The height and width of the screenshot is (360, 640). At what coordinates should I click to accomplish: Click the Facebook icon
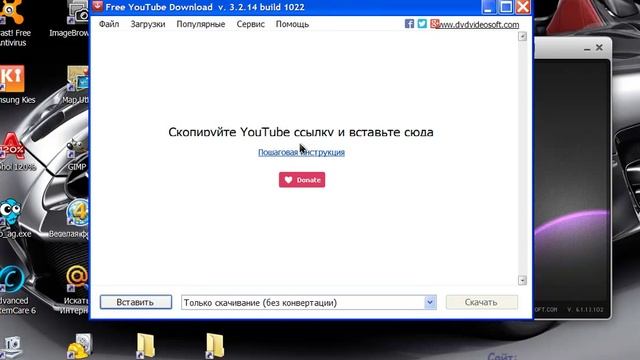click(409, 24)
